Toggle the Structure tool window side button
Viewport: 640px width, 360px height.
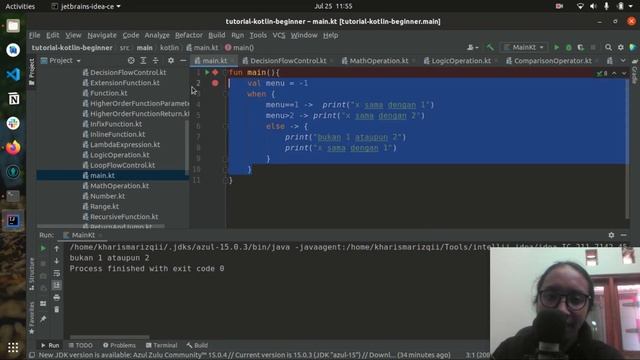32,274
